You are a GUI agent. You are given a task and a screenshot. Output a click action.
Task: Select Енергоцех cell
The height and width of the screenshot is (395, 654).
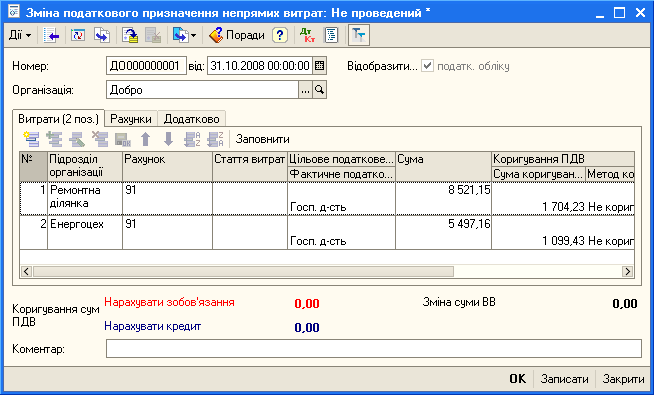[85, 232]
